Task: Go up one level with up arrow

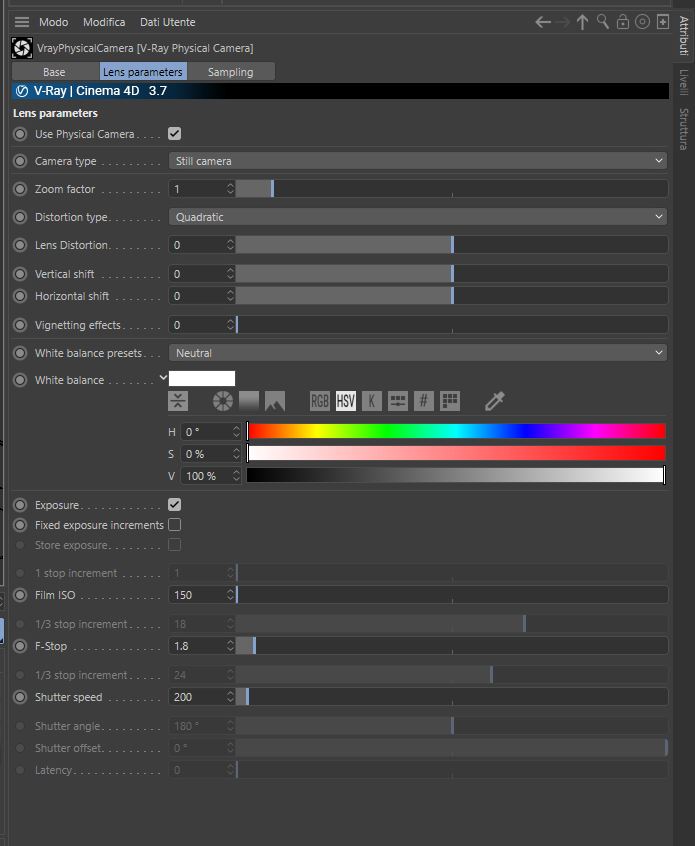Action: [x=582, y=22]
